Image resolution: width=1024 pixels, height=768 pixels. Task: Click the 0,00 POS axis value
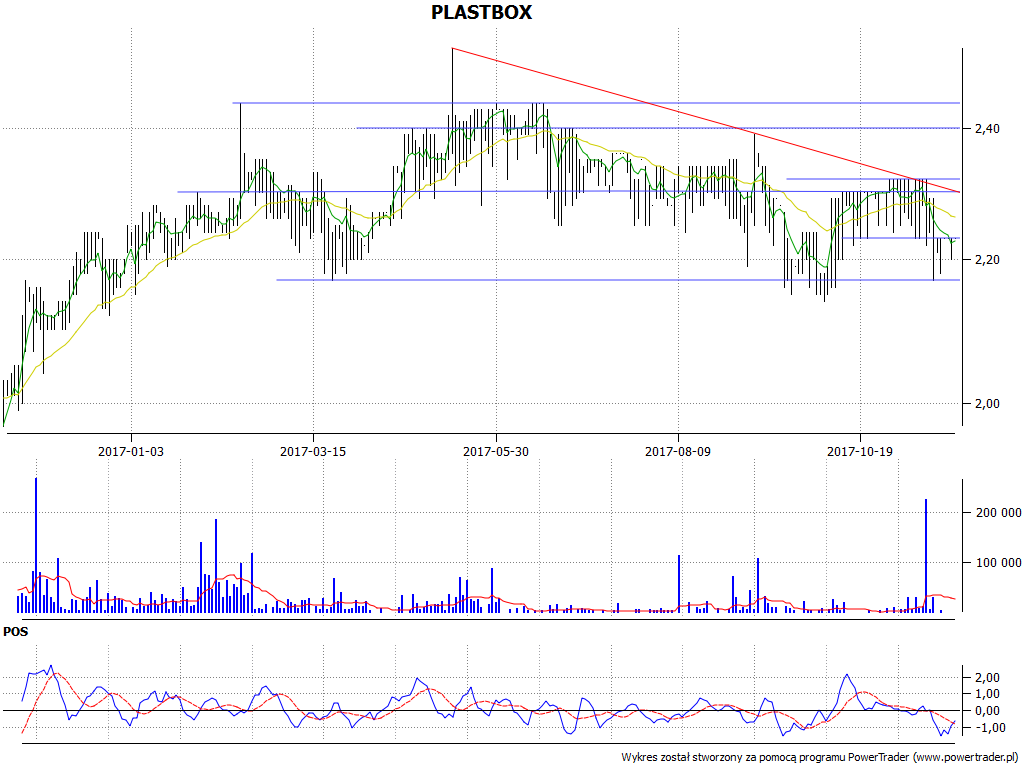coord(987,711)
